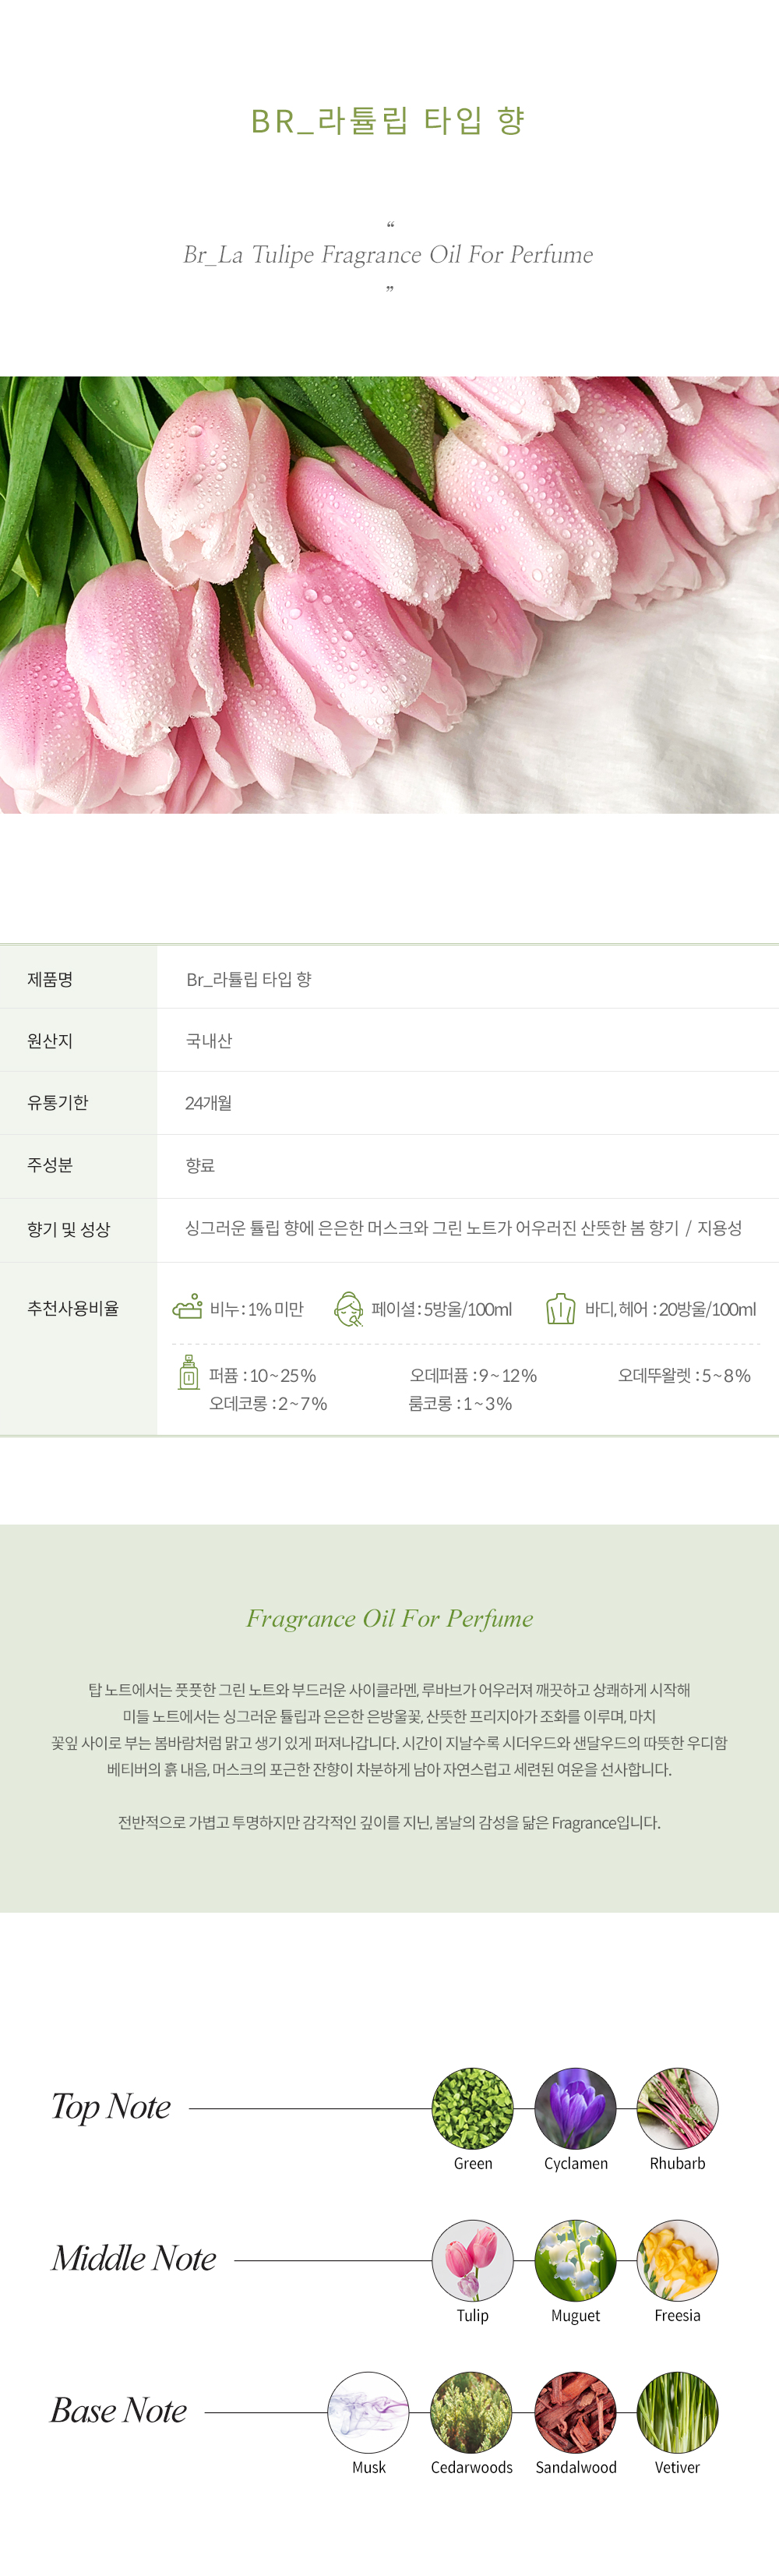
Task: Click the perfume bottle icon beside 퍼퓸
Action: (x=188, y=1373)
